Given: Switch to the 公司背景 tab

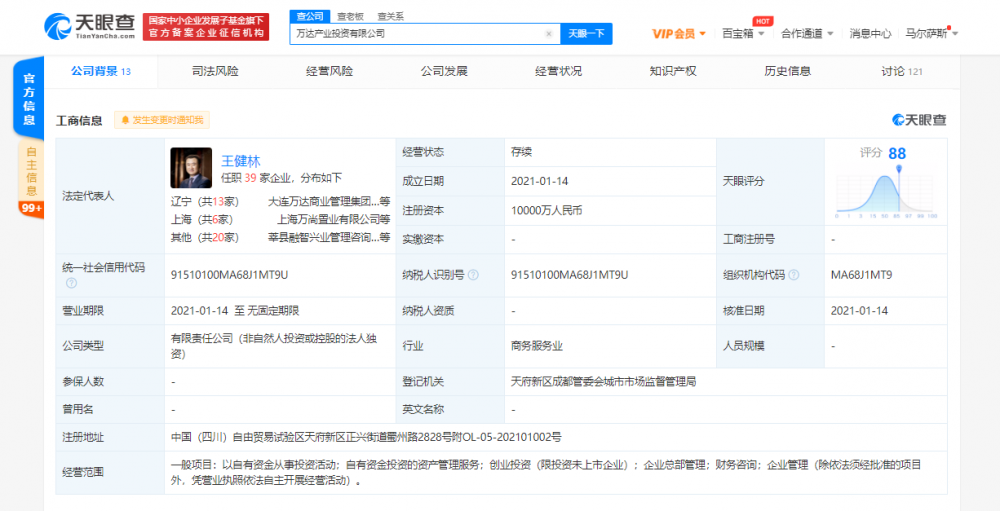Looking at the screenshot, I should click(x=100, y=71).
